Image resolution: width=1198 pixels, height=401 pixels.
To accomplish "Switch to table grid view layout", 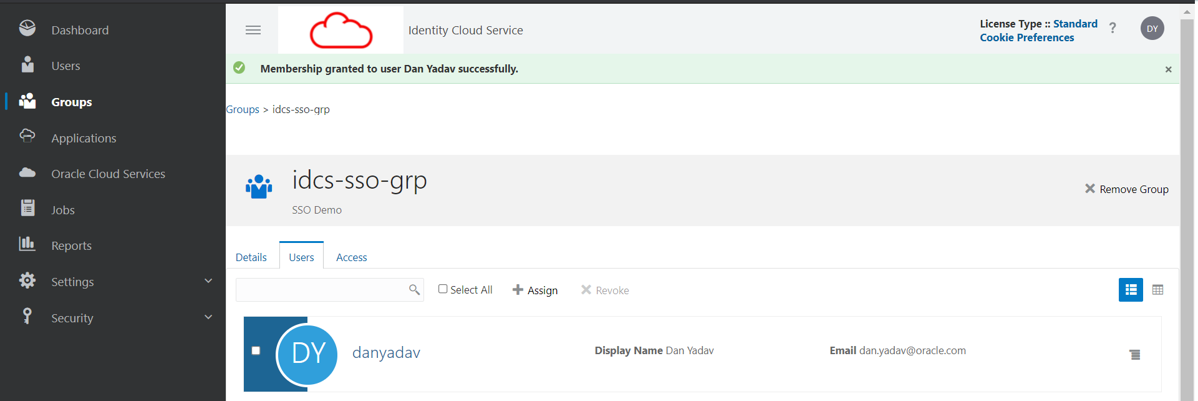I will 1158,289.
